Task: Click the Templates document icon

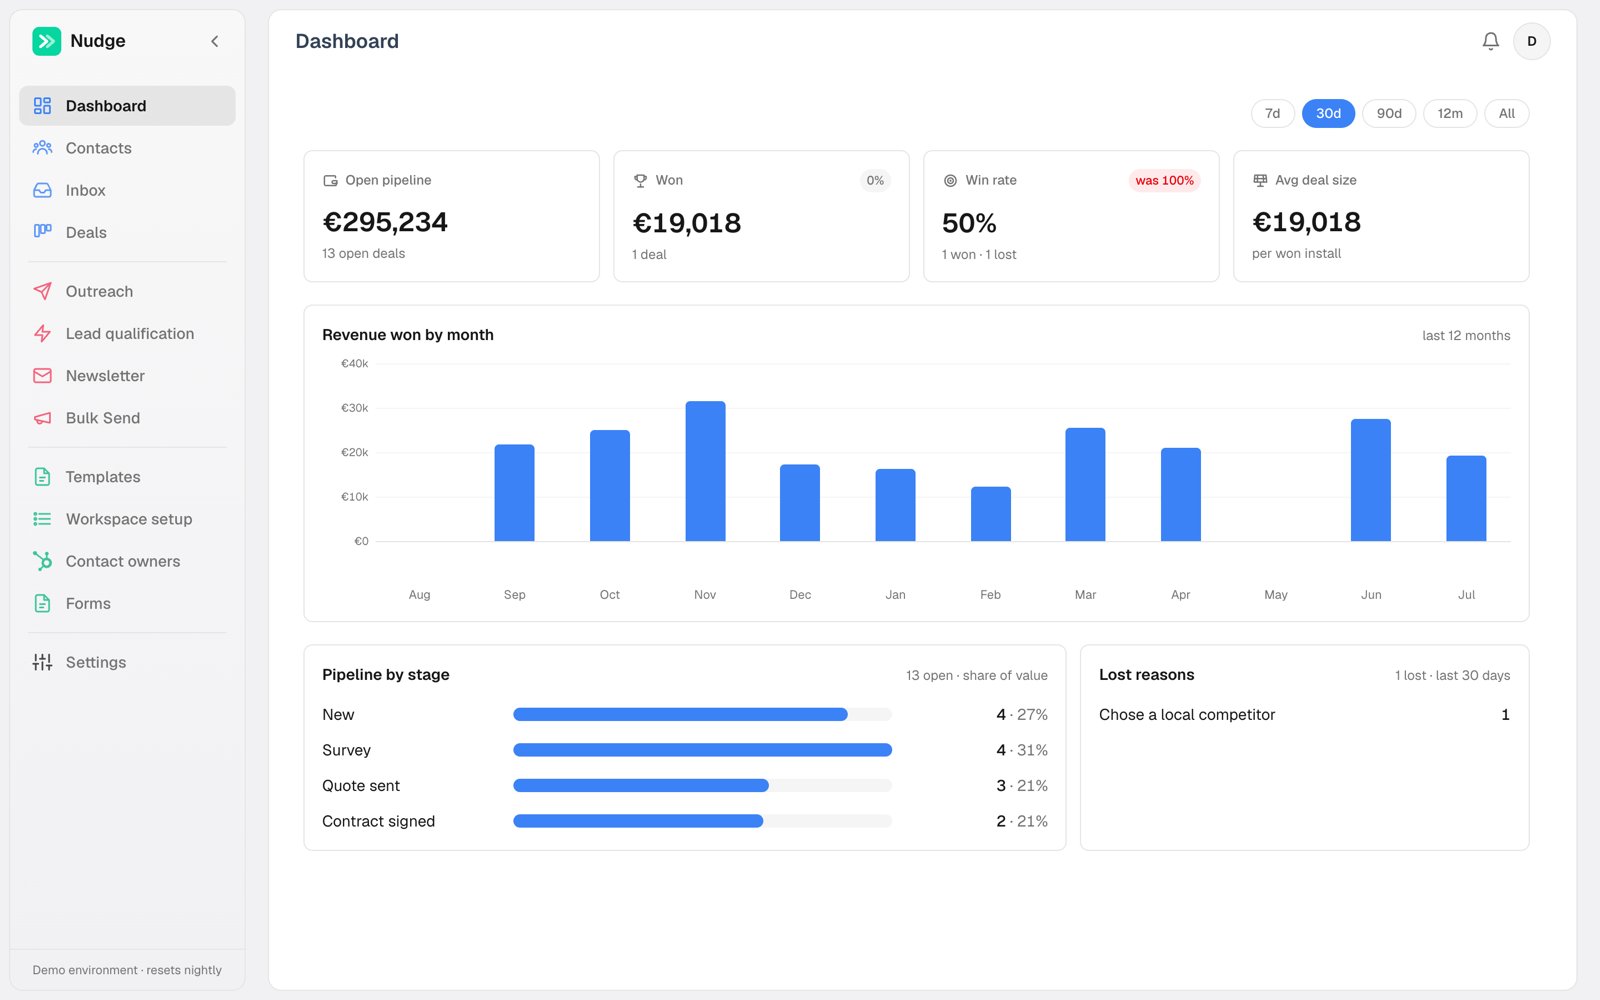Action: click(42, 477)
